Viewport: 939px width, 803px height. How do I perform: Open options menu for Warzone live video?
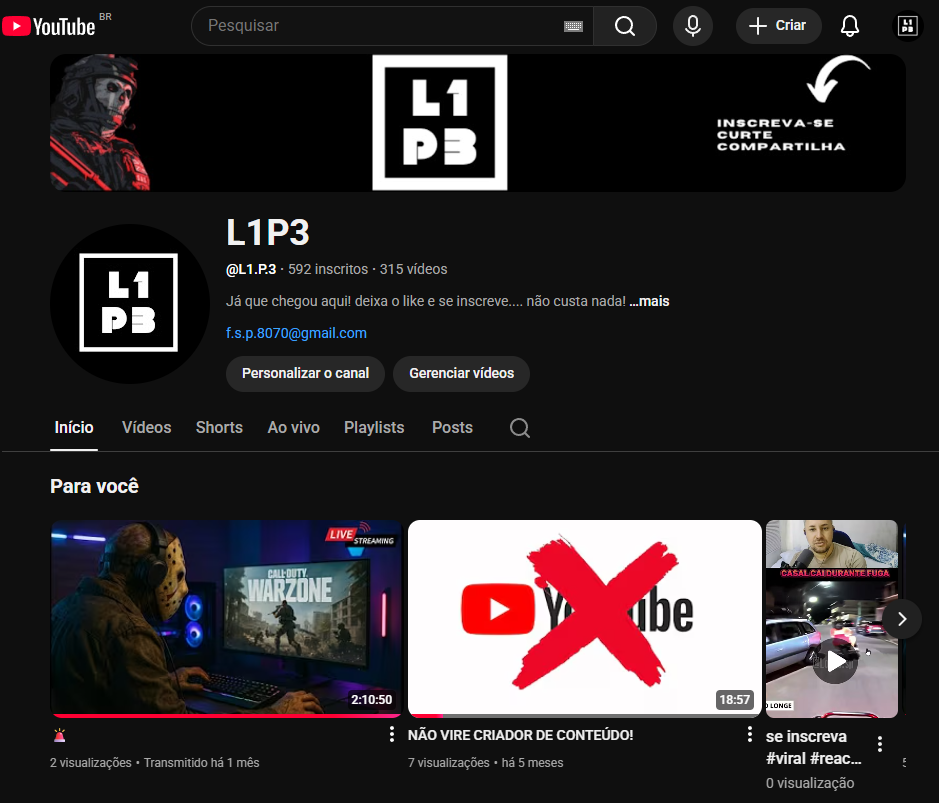tap(392, 734)
